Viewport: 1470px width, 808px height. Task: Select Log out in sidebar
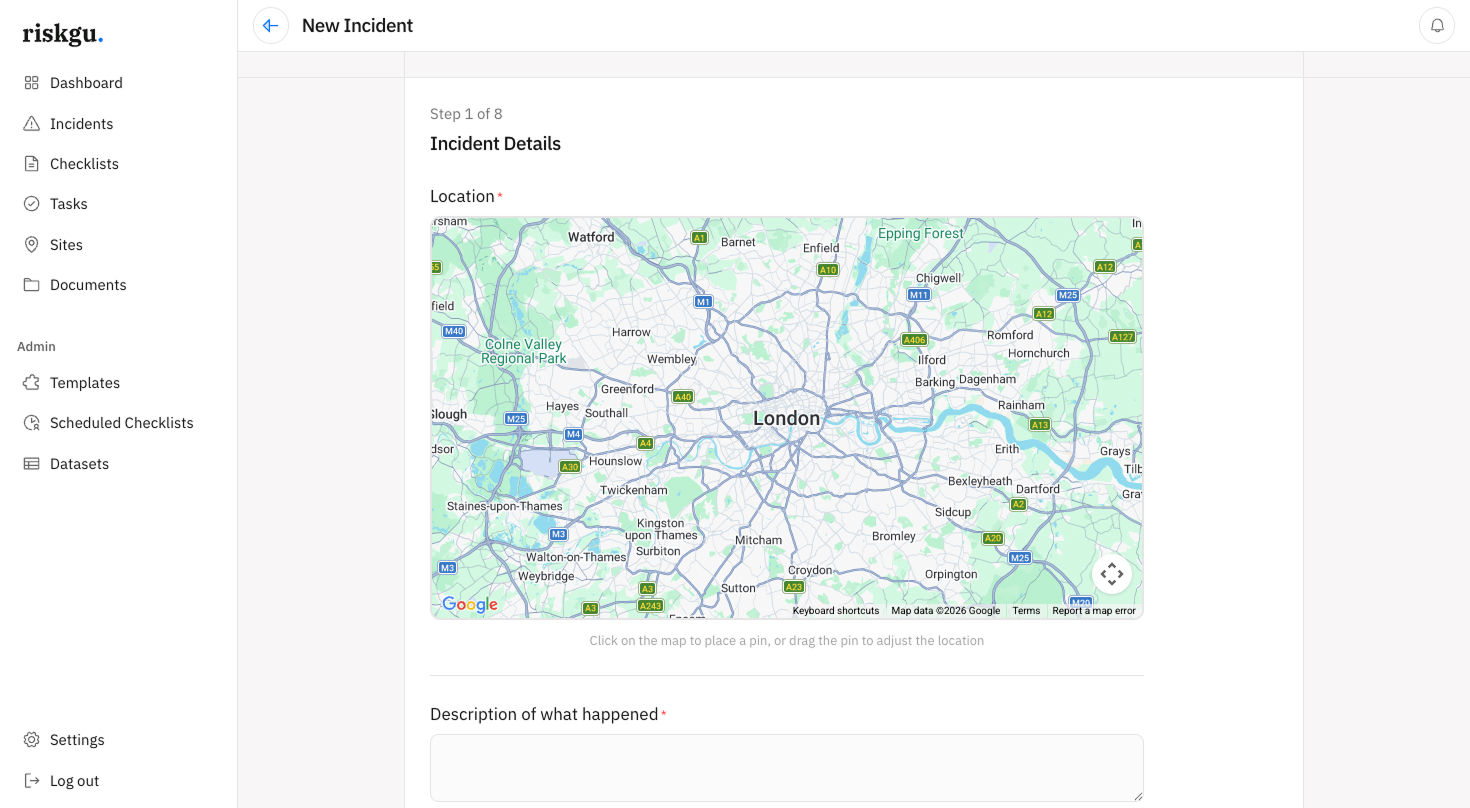click(74, 781)
